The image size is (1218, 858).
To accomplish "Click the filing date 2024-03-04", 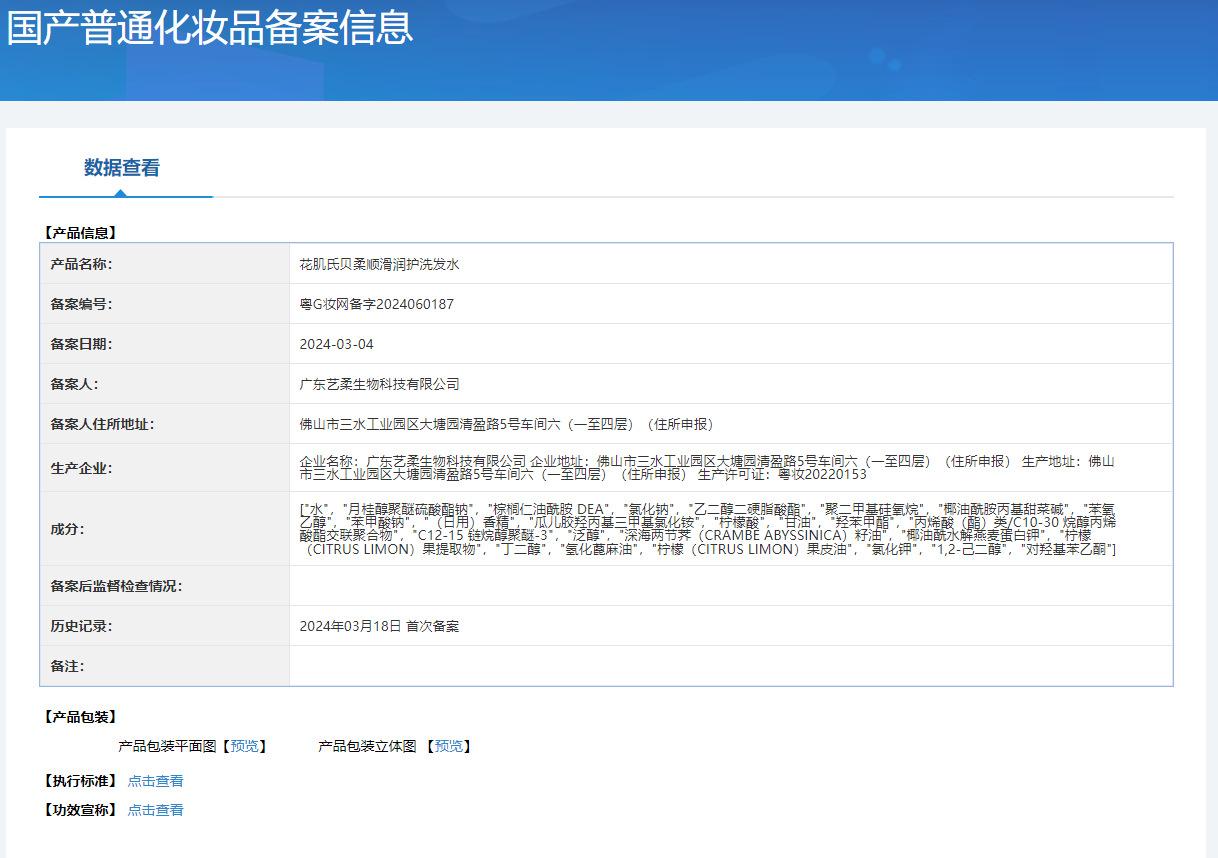I will tap(336, 344).
